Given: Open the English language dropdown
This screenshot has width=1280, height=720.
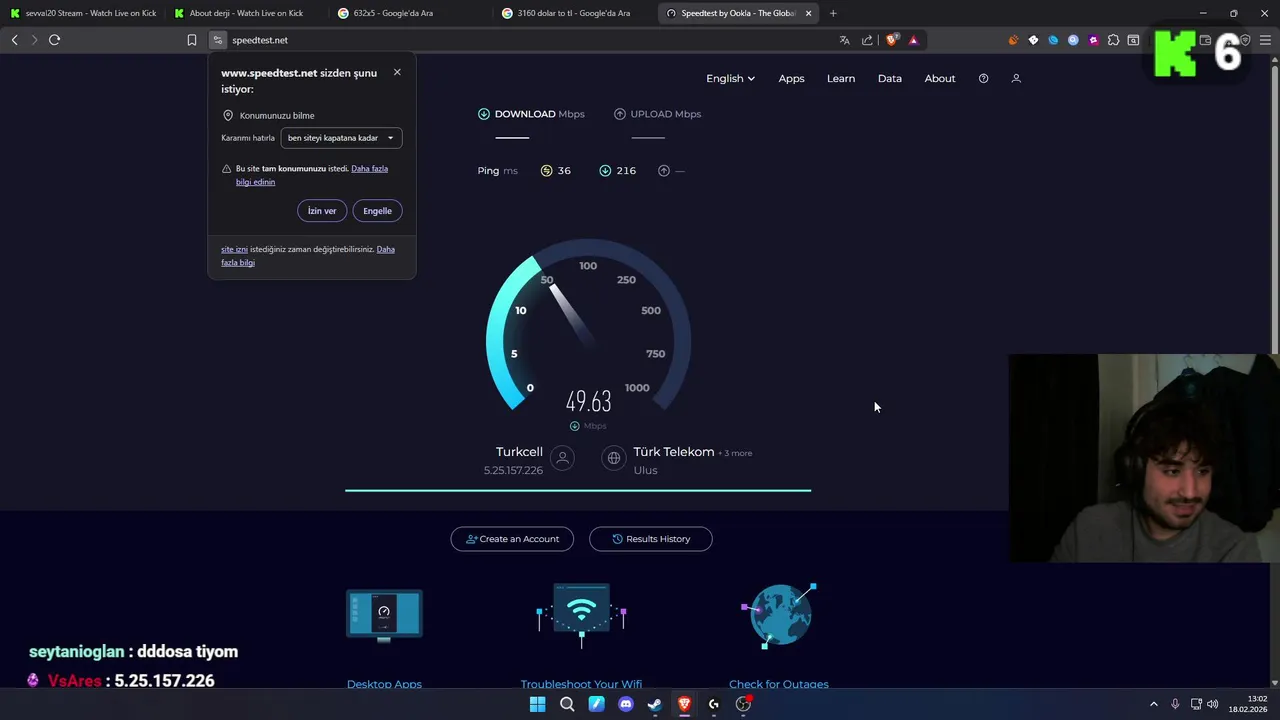Looking at the screenshot, I should pos(730,78).
